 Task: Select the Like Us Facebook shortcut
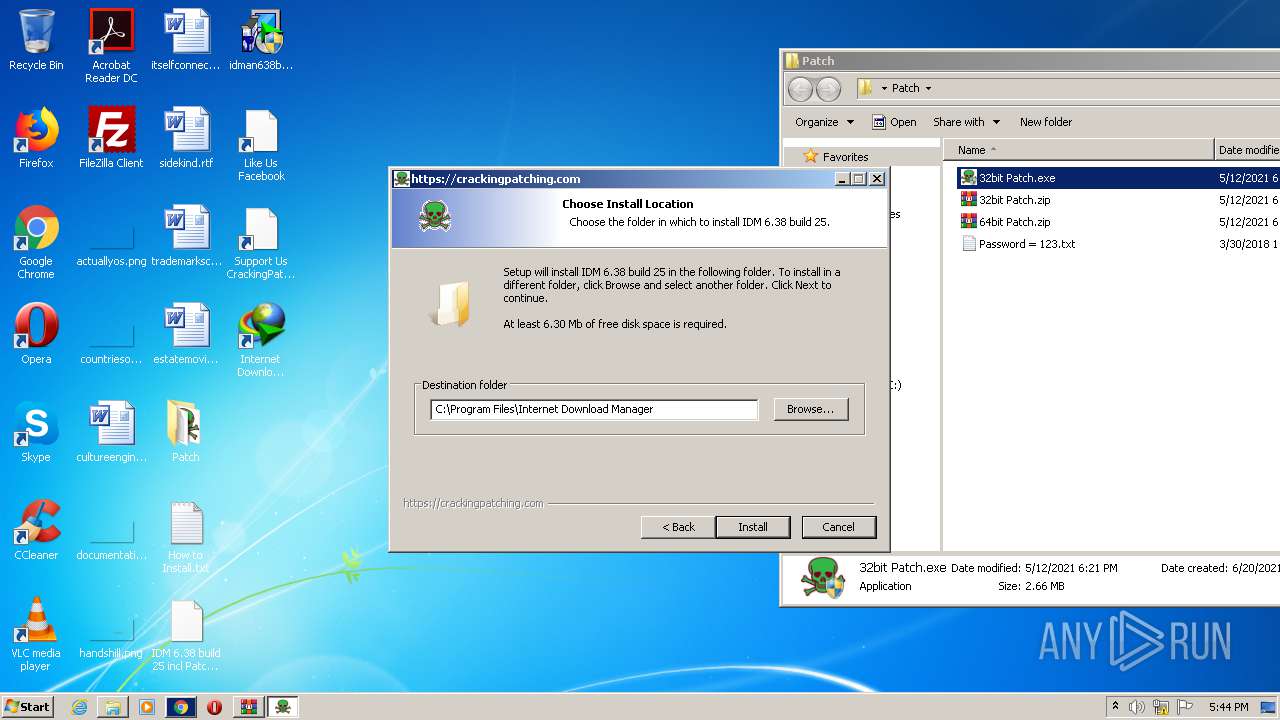click(261, 145)
